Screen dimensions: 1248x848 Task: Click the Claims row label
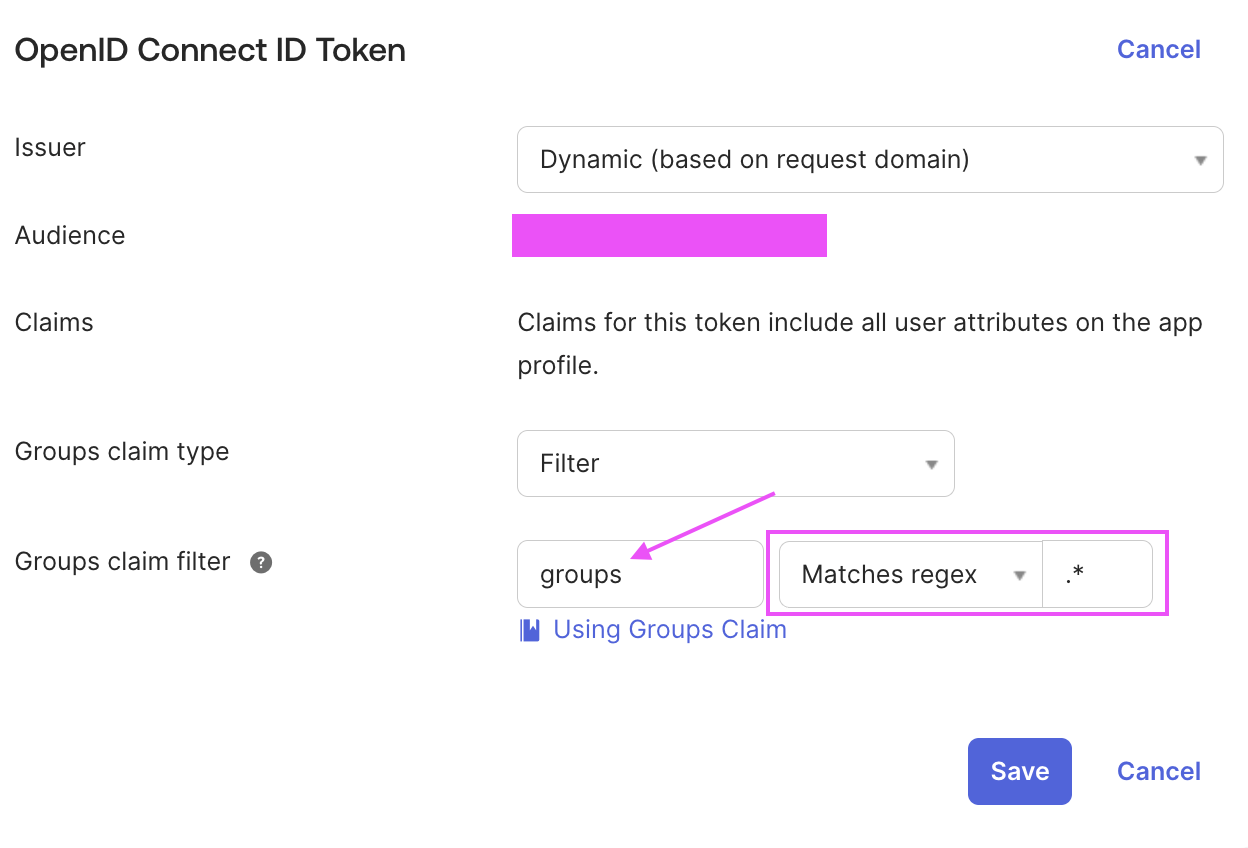point(54,323)
